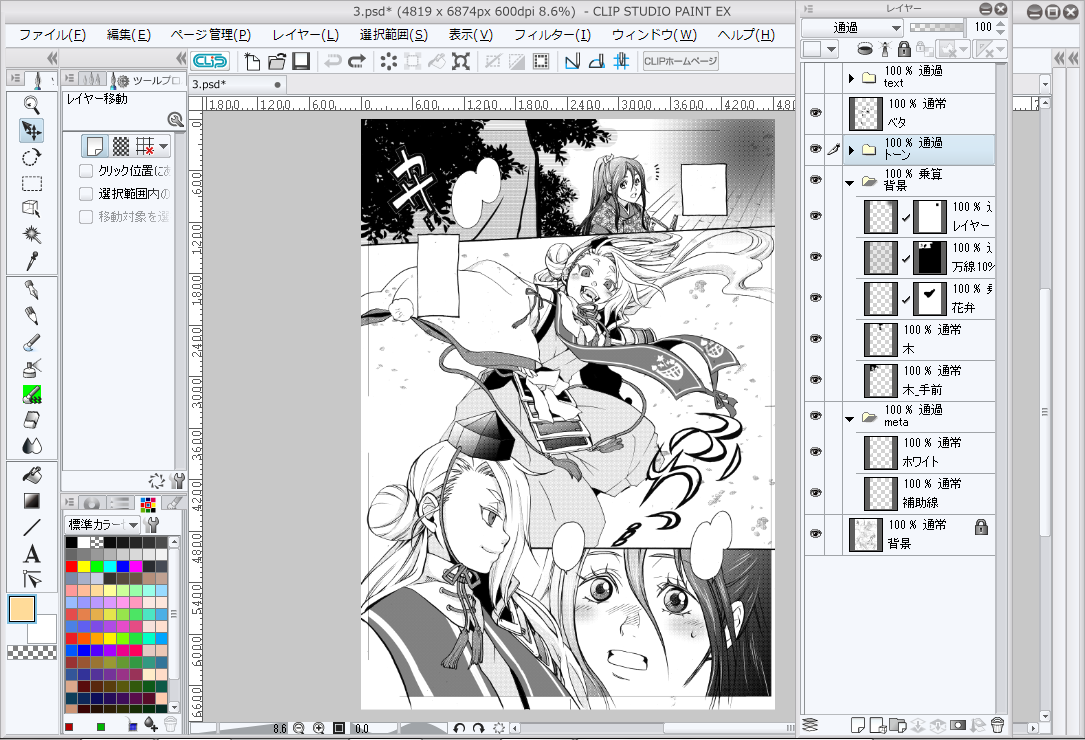Select the Eraser tool
1085x740 pixels.
(32, 420)
